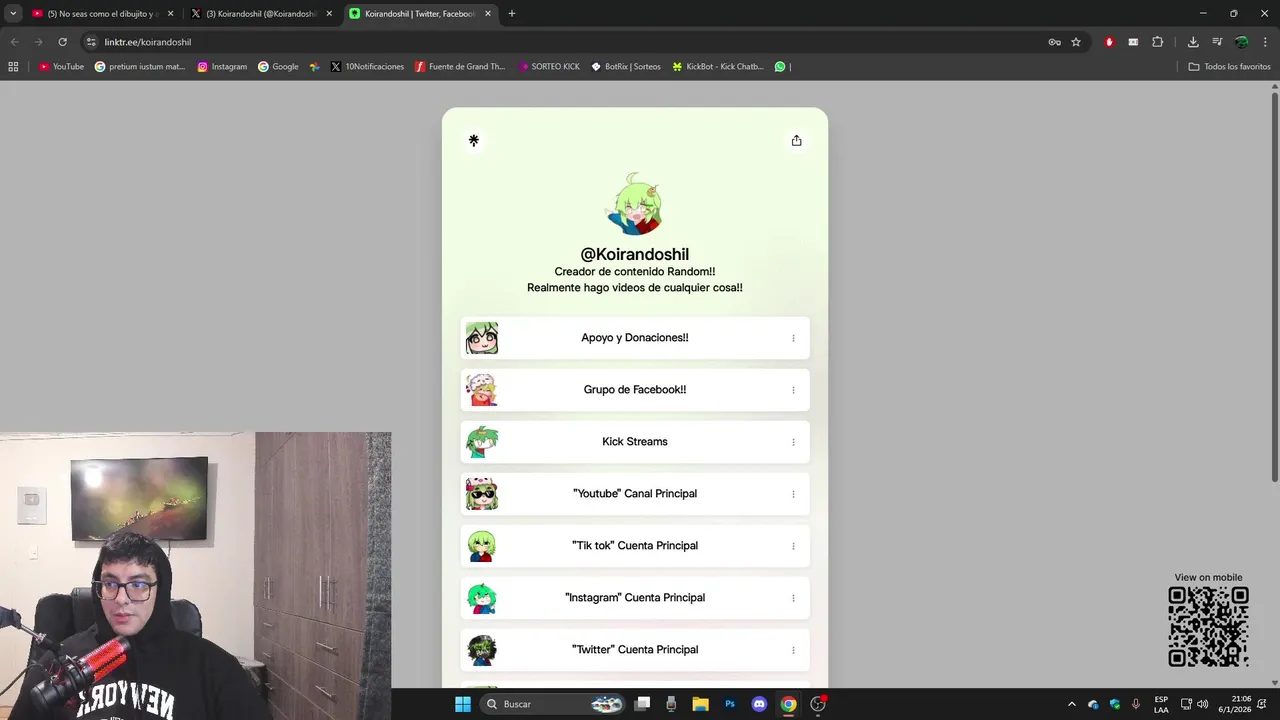Open Discord from the taskbar
This screenshot has height=720, width=1280.
click(759, 704)
